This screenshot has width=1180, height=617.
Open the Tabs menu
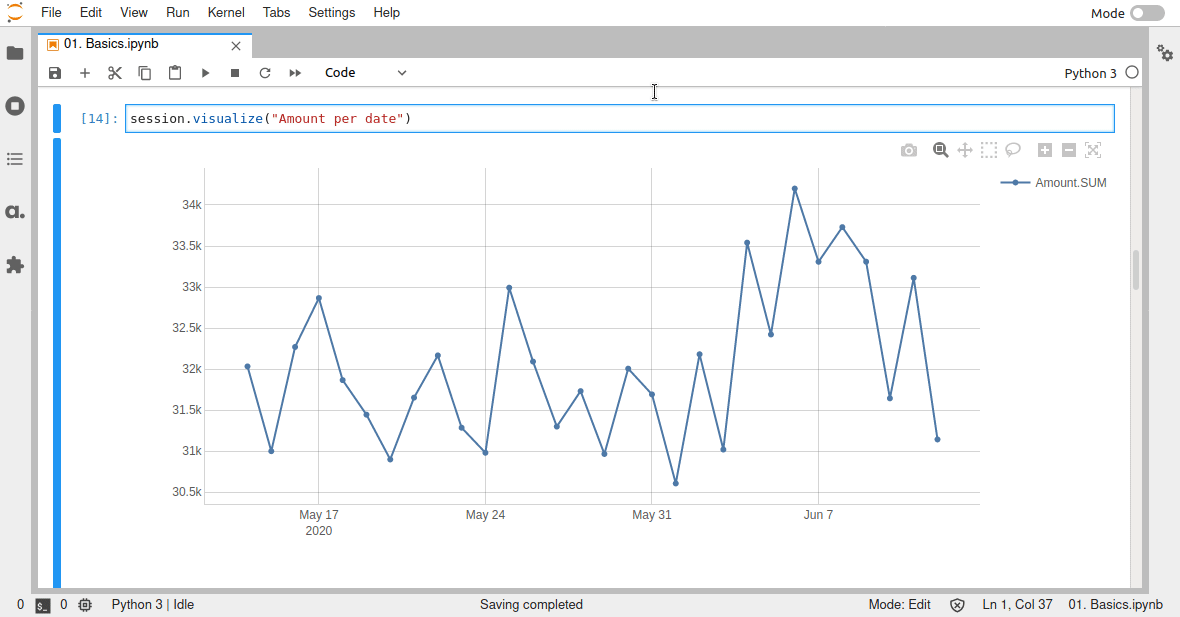tap(276, 13)
